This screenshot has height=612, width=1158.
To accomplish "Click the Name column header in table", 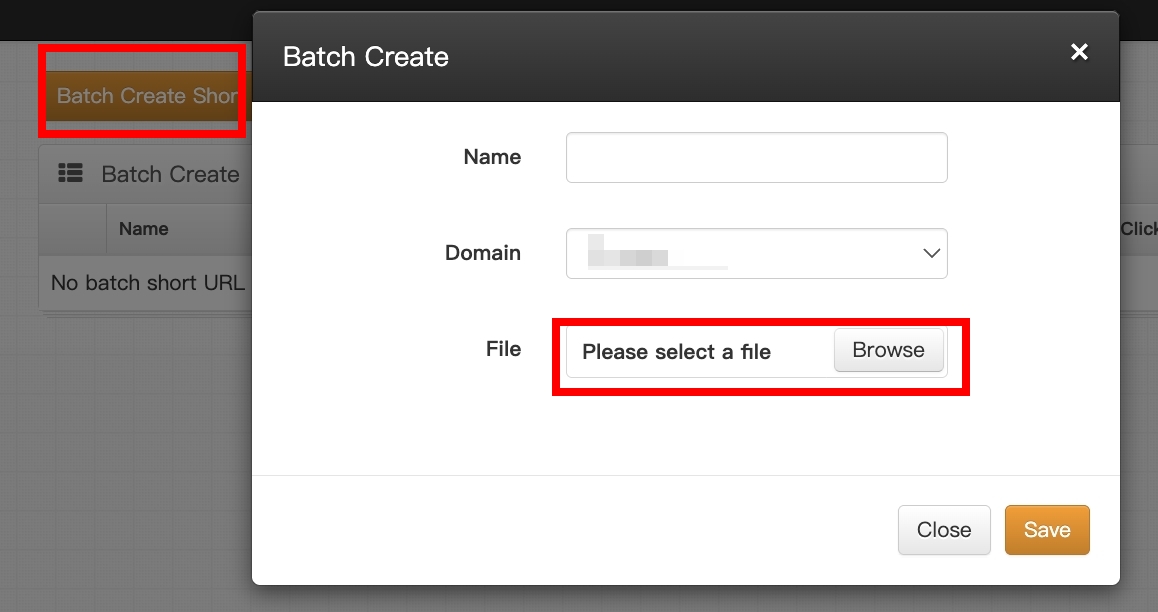I will tap(143, 229).
